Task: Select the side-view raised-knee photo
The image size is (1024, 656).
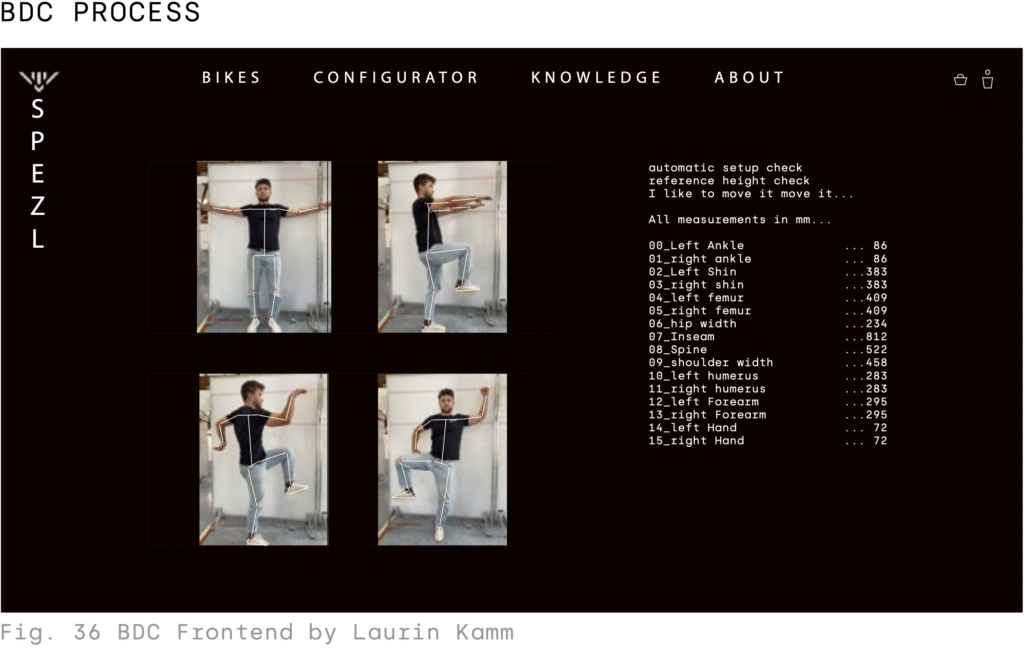Action: pyautogui.click(x=442, y=247)
